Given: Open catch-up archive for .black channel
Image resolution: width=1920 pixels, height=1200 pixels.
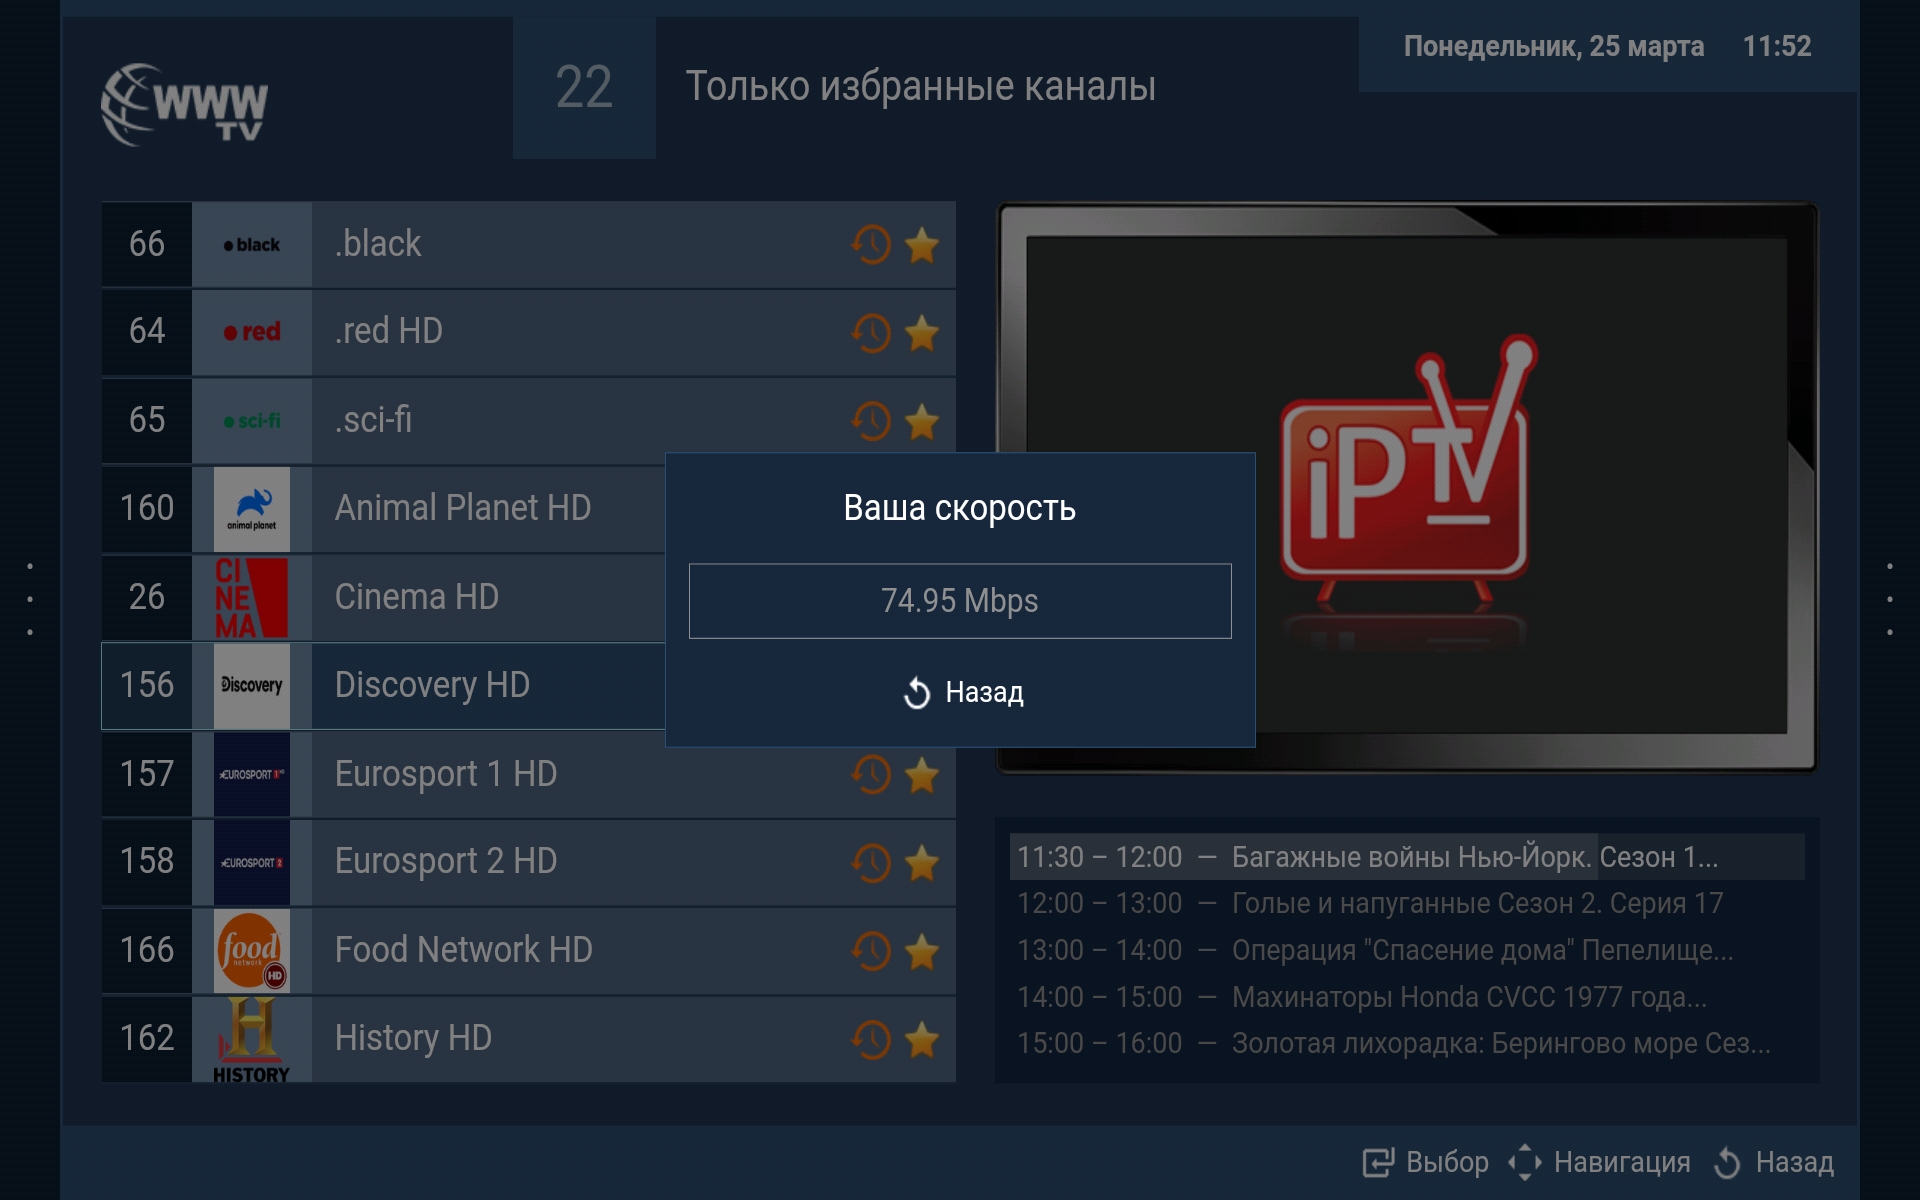Looking at the screenshot, I should point(871,245).
